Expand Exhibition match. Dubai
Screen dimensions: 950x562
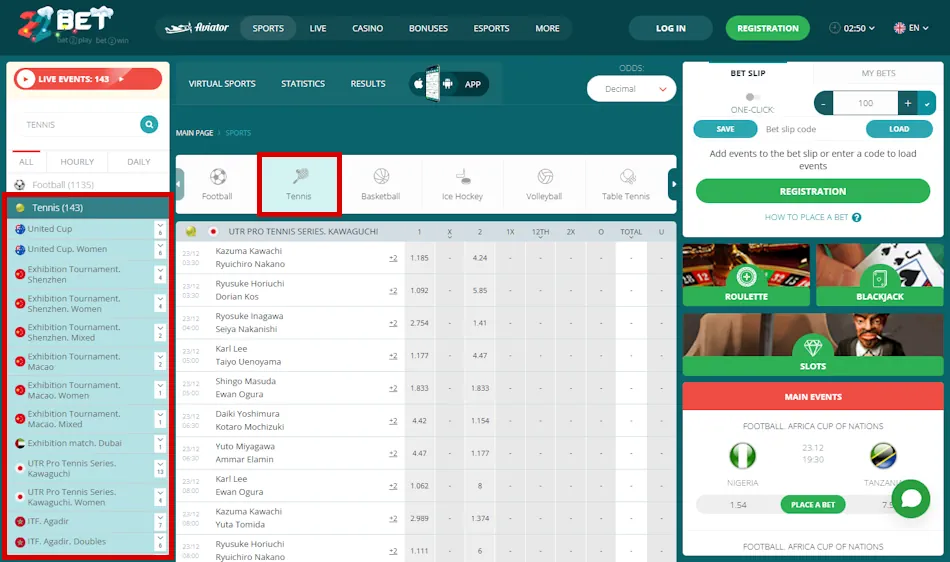pyautogui.click(x=160, y=443)
